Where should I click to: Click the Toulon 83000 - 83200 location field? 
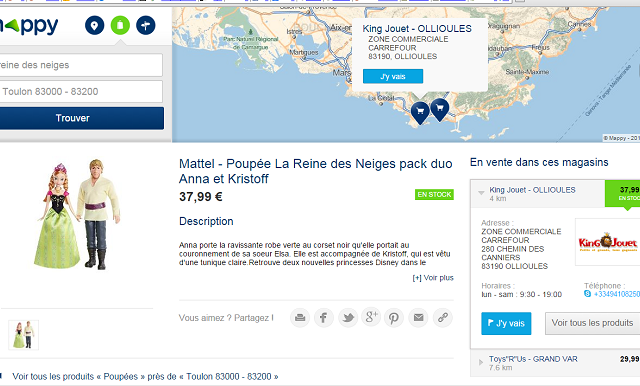81,91
